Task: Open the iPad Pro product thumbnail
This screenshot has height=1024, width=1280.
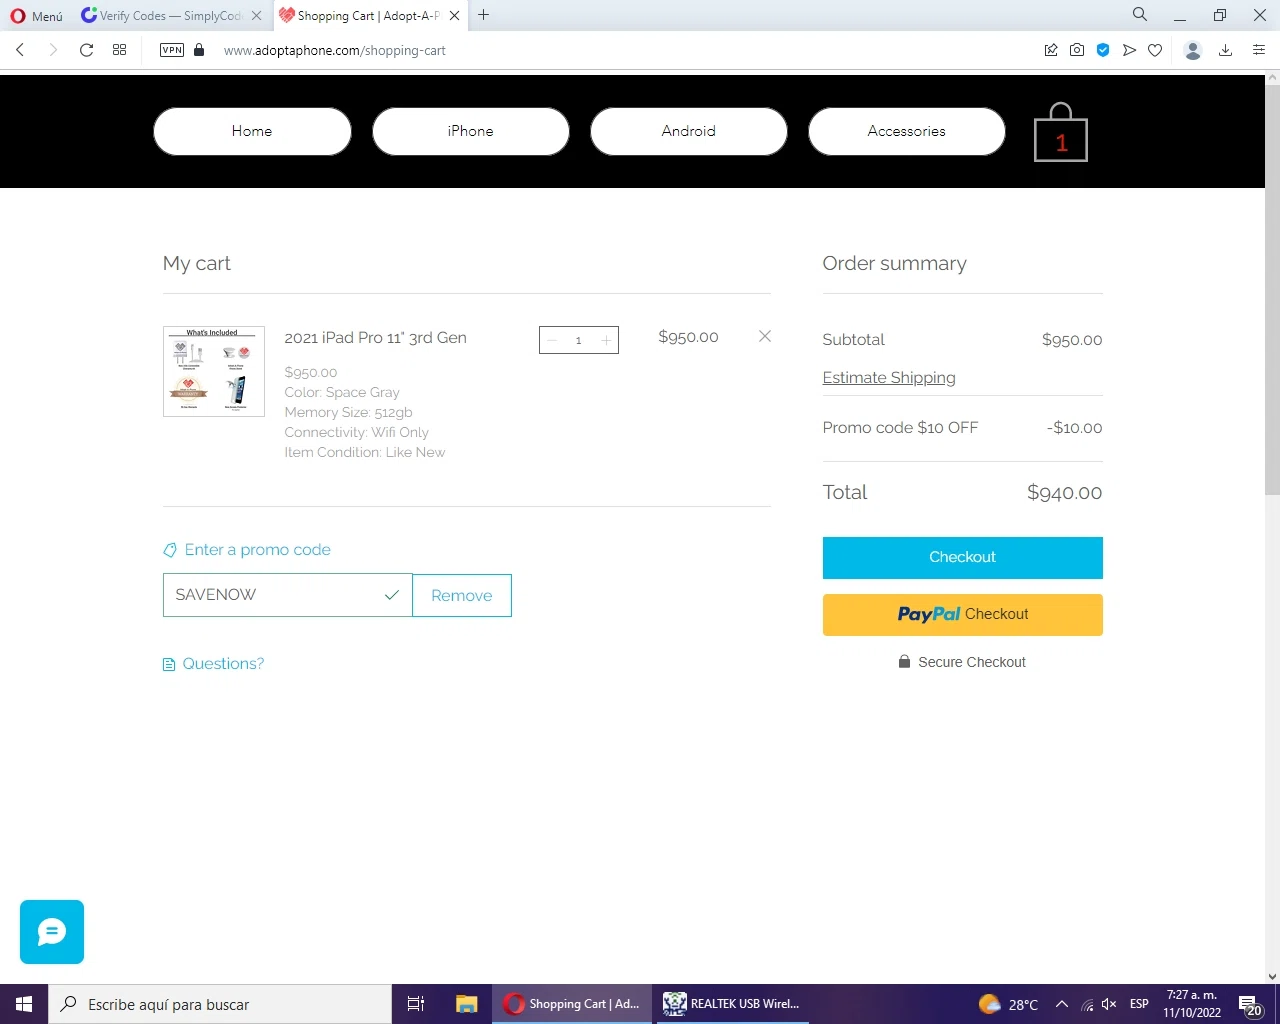Action: tap(214, 371)
